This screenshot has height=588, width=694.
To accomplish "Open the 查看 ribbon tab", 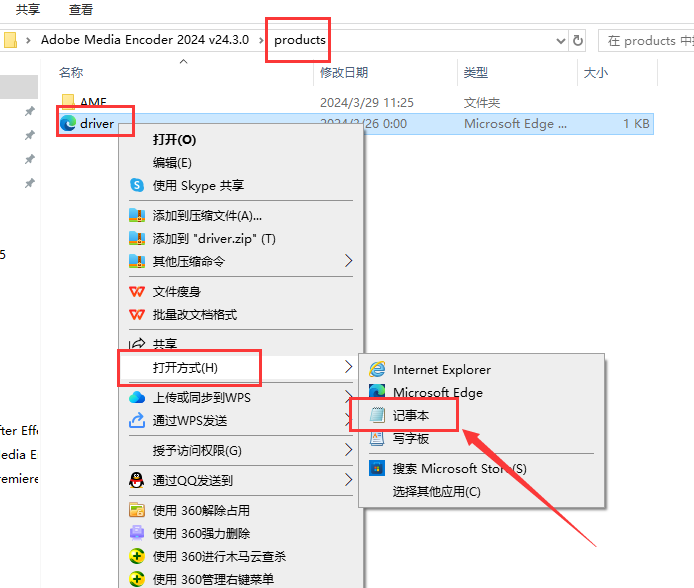I will tap(81, 9).
